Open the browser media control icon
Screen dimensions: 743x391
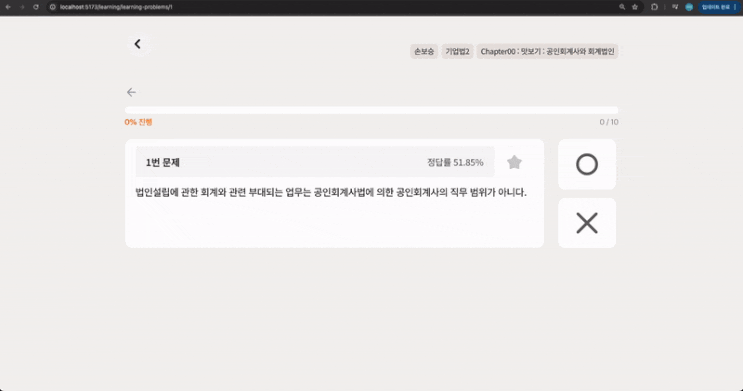pos(675,7)
